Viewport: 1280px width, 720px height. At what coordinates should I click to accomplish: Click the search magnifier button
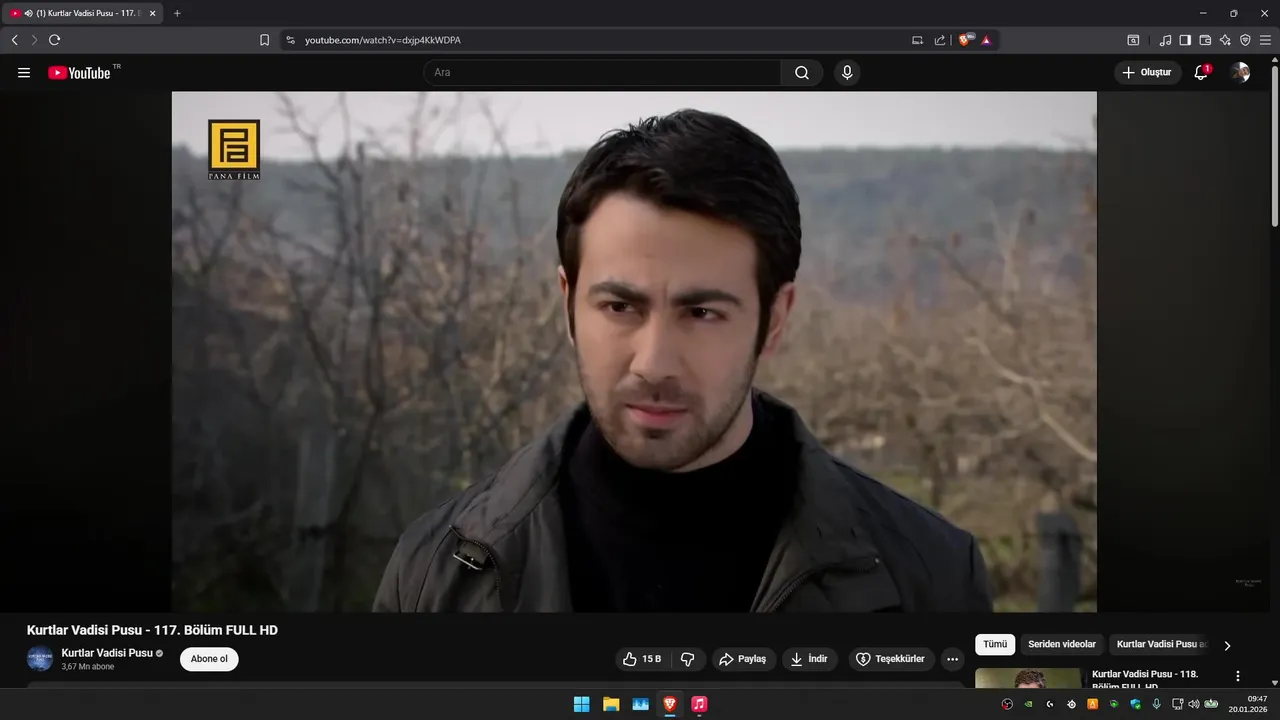click(802, 73)
